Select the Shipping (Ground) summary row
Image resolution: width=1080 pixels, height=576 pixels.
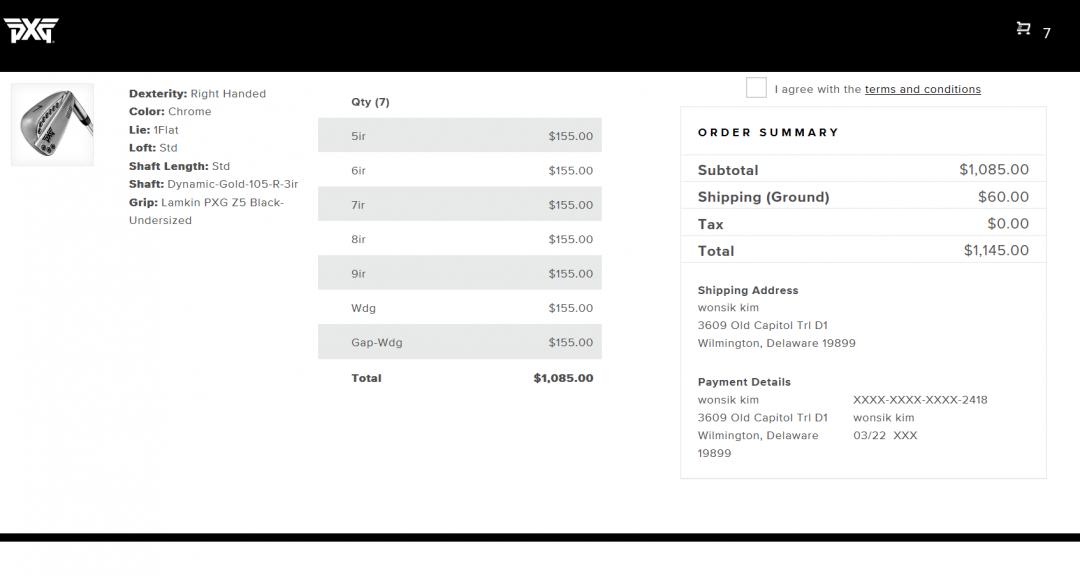click(x=862, y=197)
